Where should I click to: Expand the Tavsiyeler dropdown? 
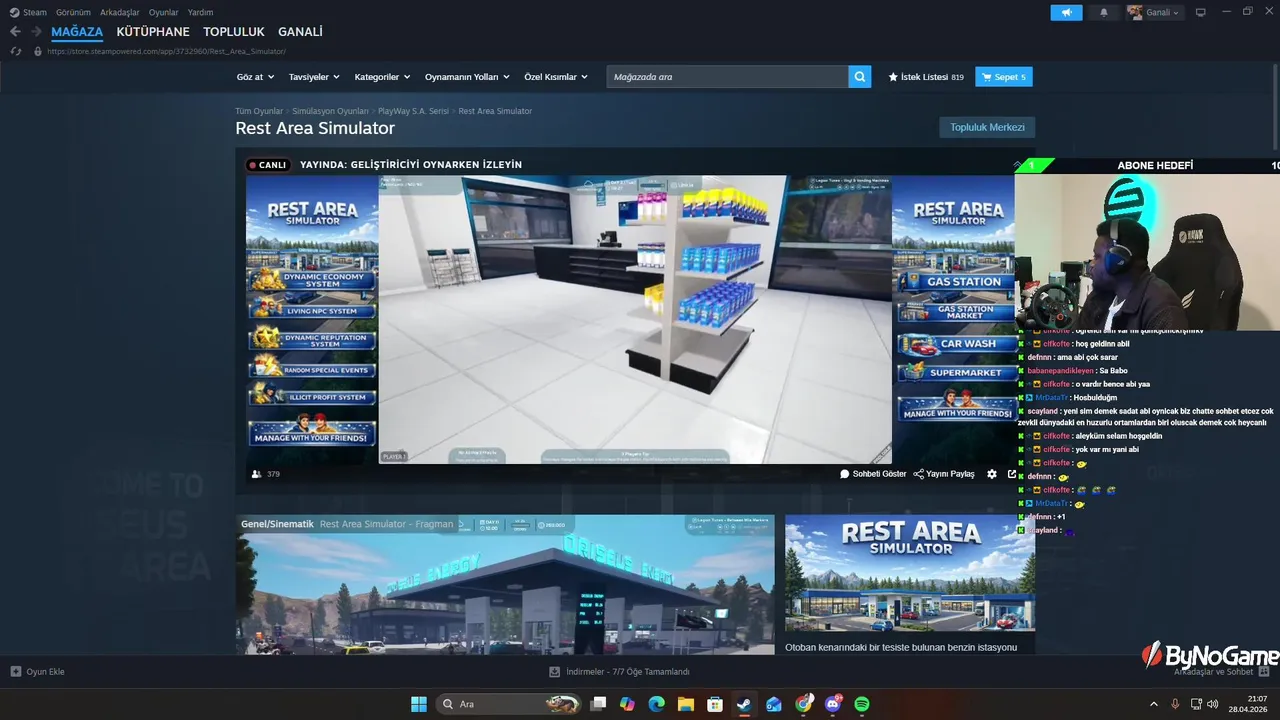pos(314,77)
